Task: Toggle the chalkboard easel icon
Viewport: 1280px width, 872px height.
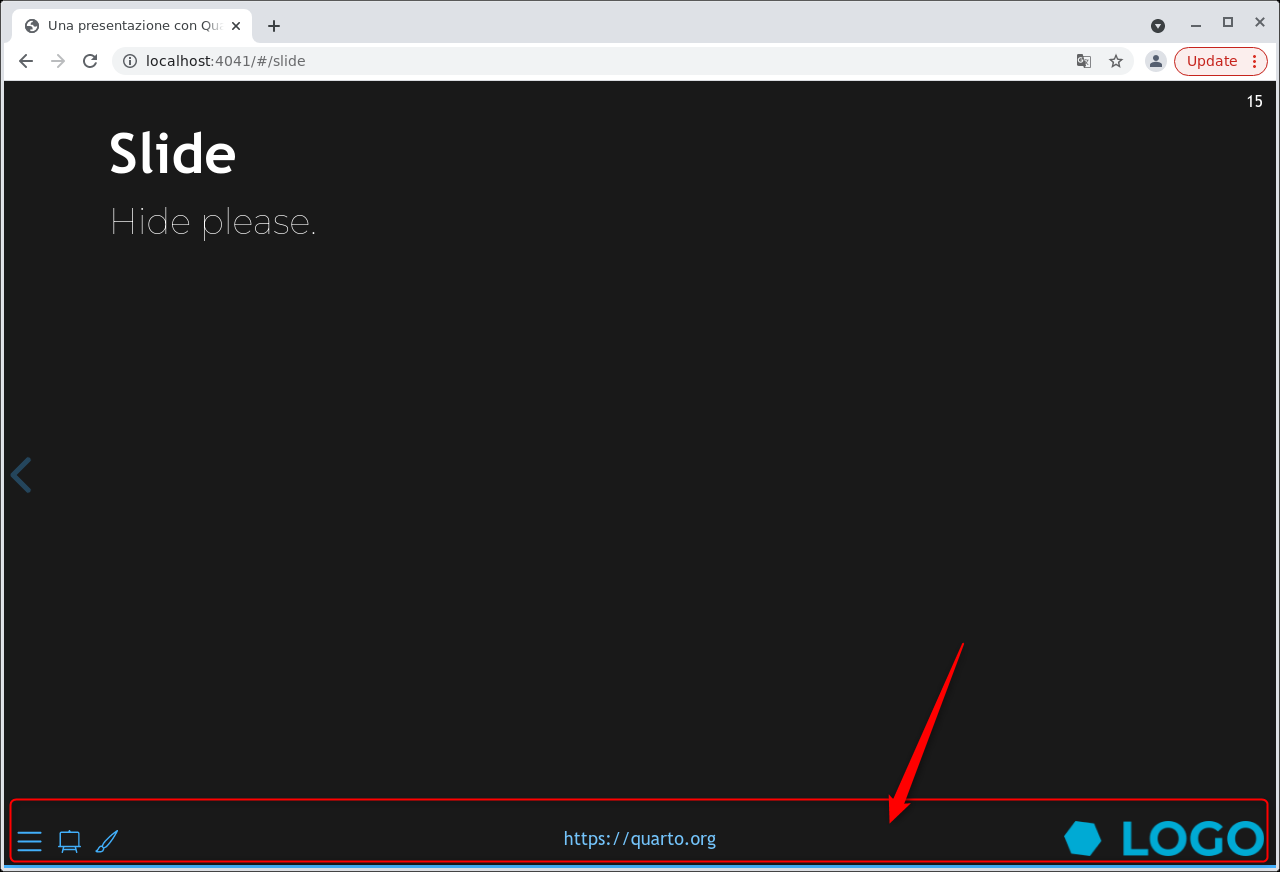Action: (x=69, y=841)
